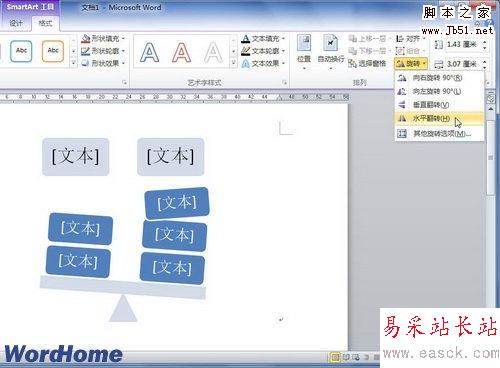
Task: Open the 对齐 align dropdown
Action: 411,39
